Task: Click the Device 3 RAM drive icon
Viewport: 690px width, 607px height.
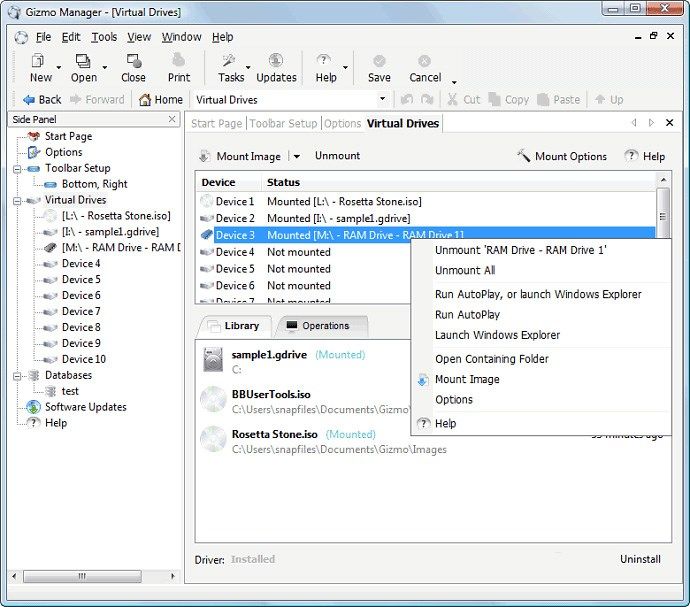Action: (x=206, y=235)
